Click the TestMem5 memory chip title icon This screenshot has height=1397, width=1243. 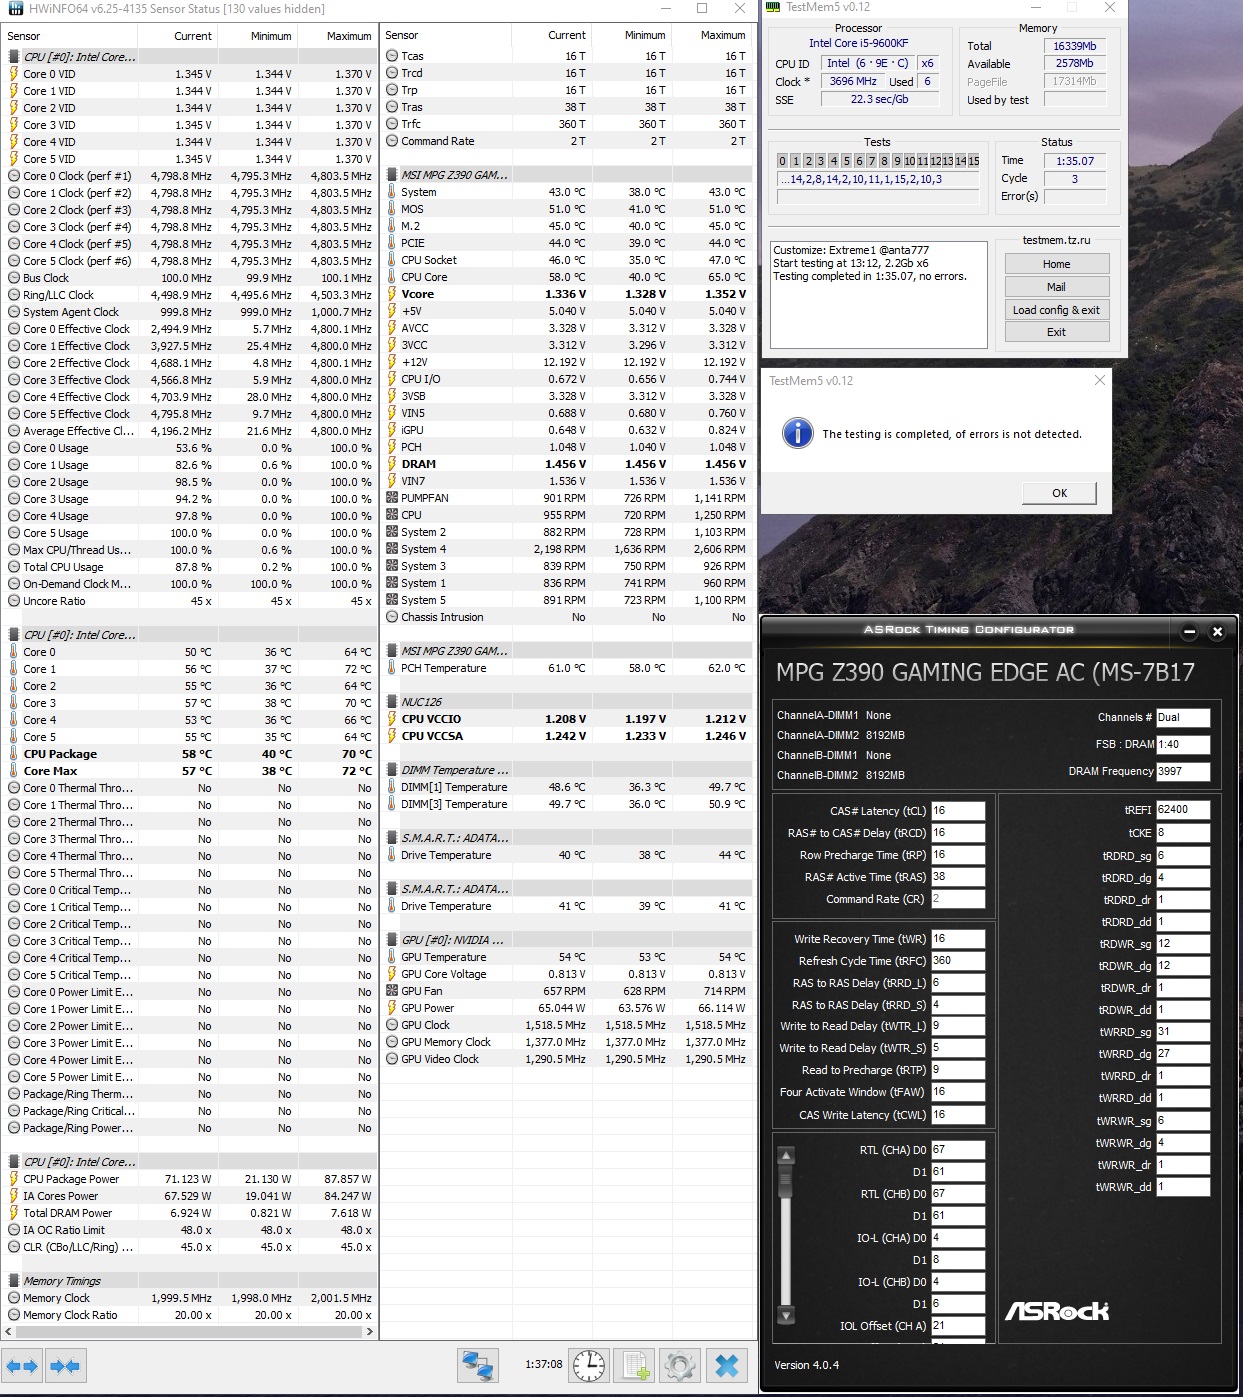772,7
